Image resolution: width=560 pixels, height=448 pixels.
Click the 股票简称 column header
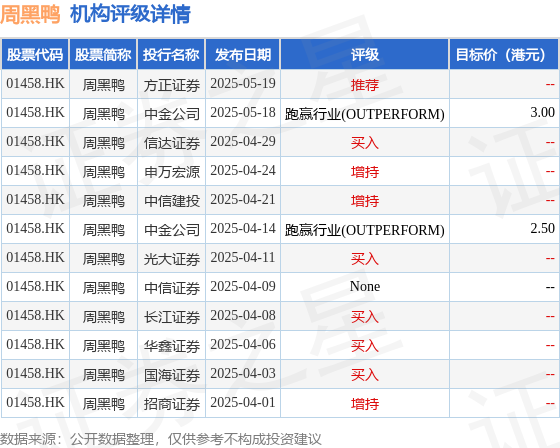(x=103, y=54)
